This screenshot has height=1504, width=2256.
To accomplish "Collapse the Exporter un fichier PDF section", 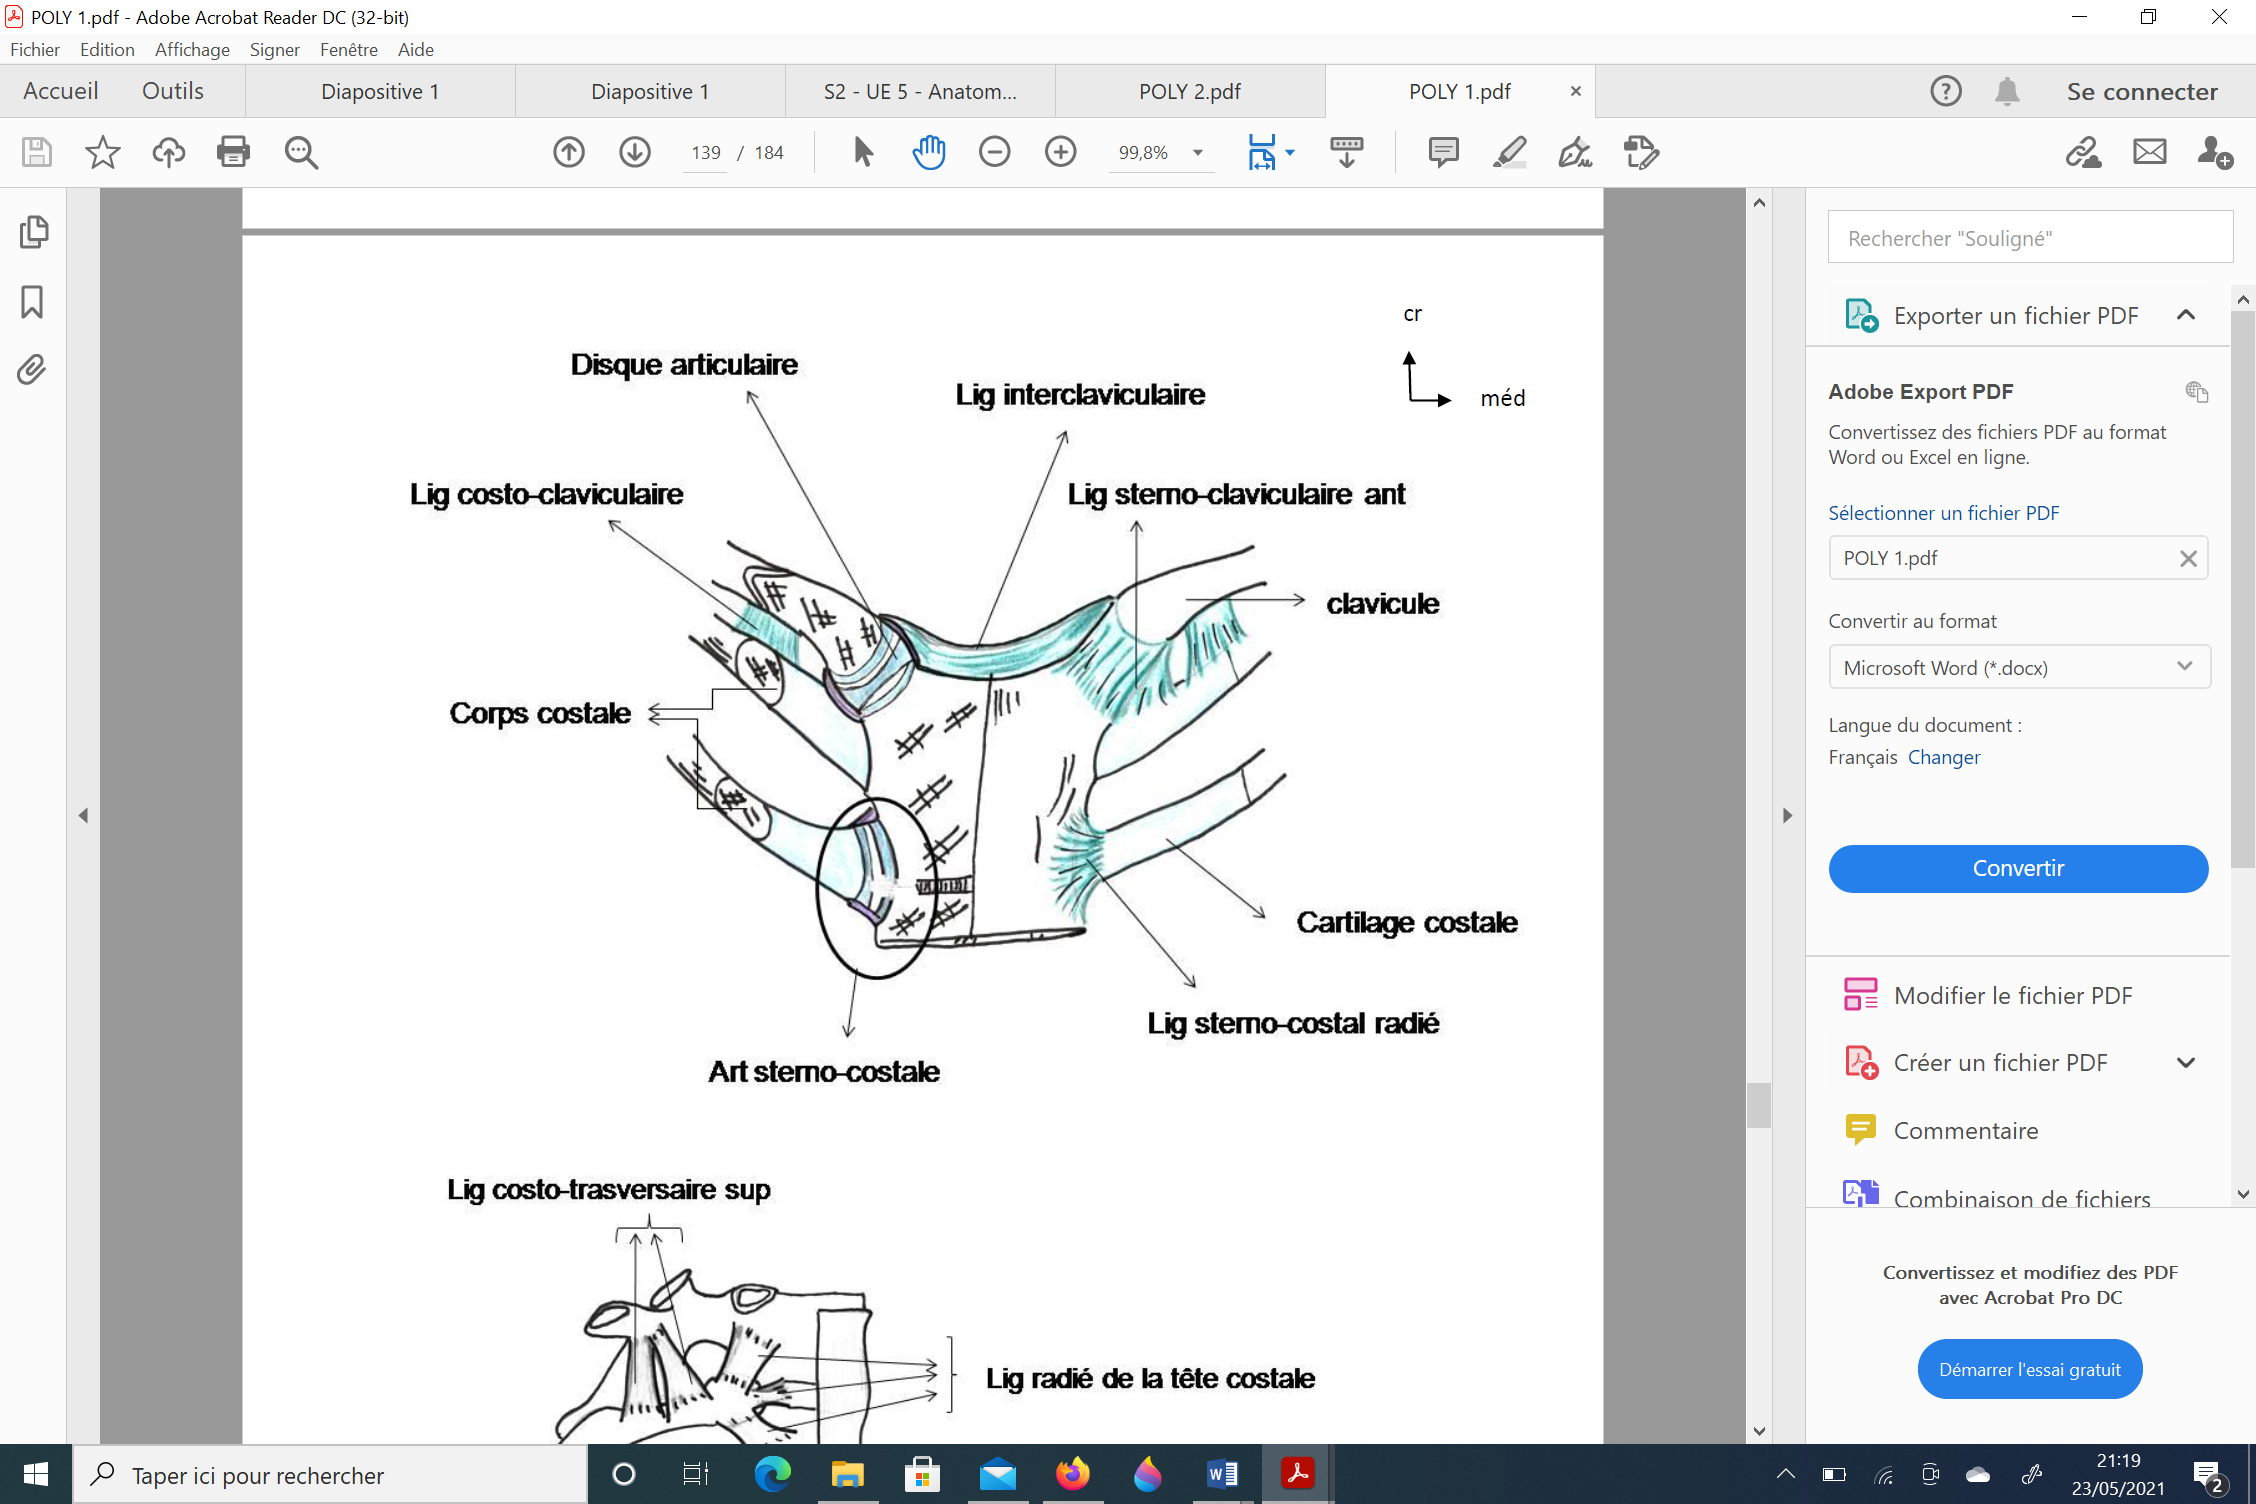I will coord(2186,316).
